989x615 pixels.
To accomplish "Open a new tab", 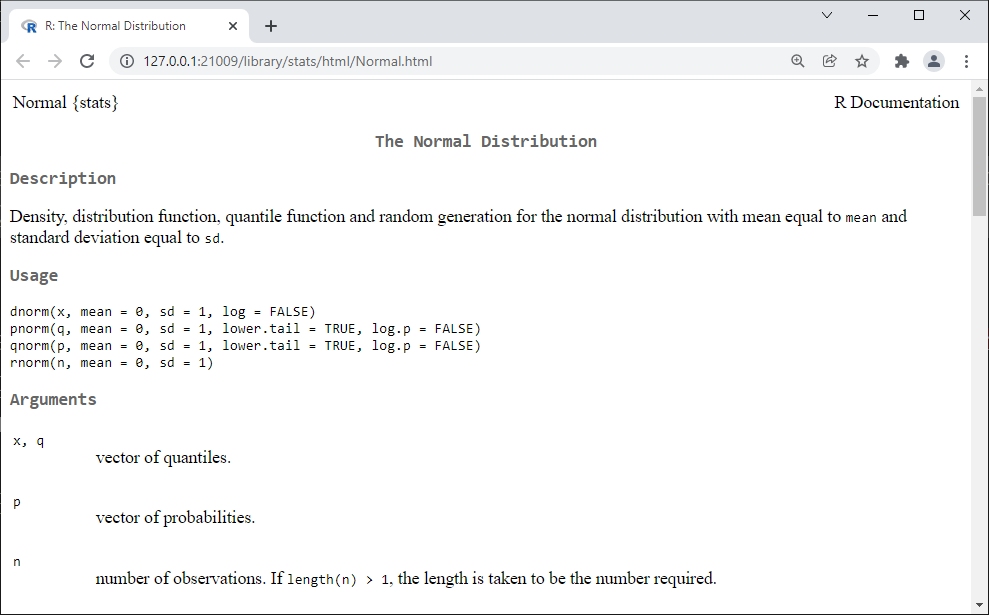I will click(x=271, y=26).
